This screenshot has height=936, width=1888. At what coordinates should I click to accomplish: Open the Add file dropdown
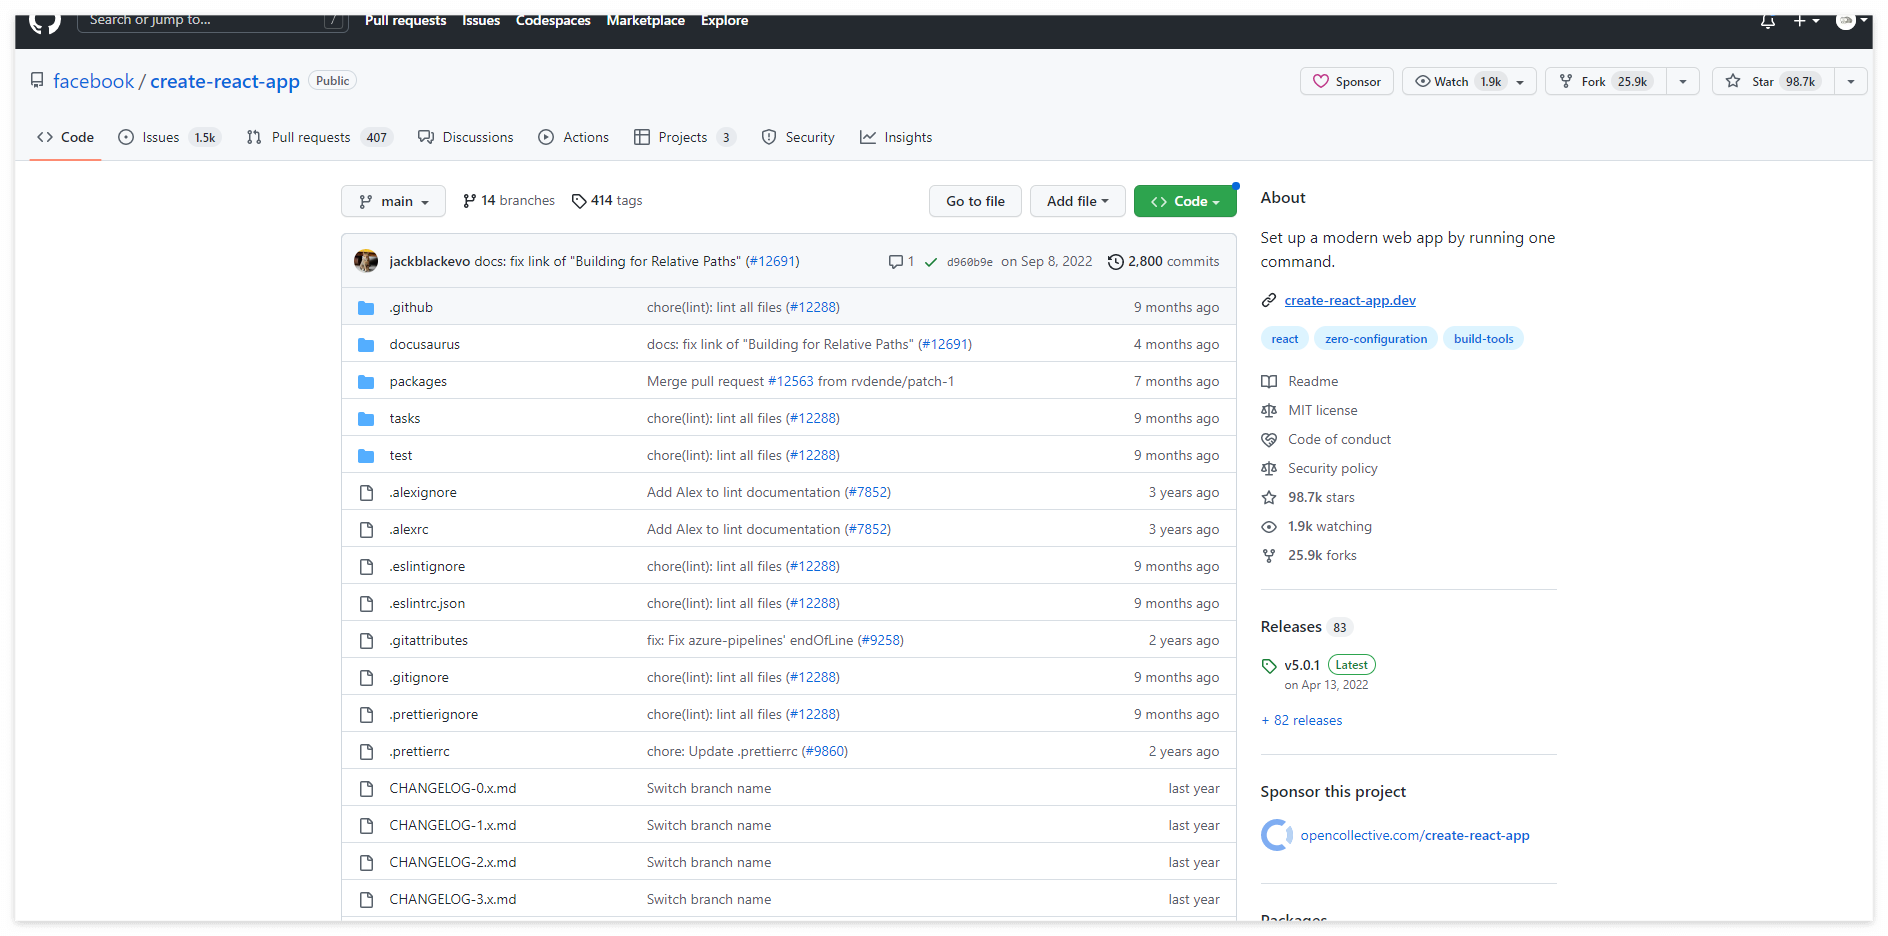pos(1078,201)
